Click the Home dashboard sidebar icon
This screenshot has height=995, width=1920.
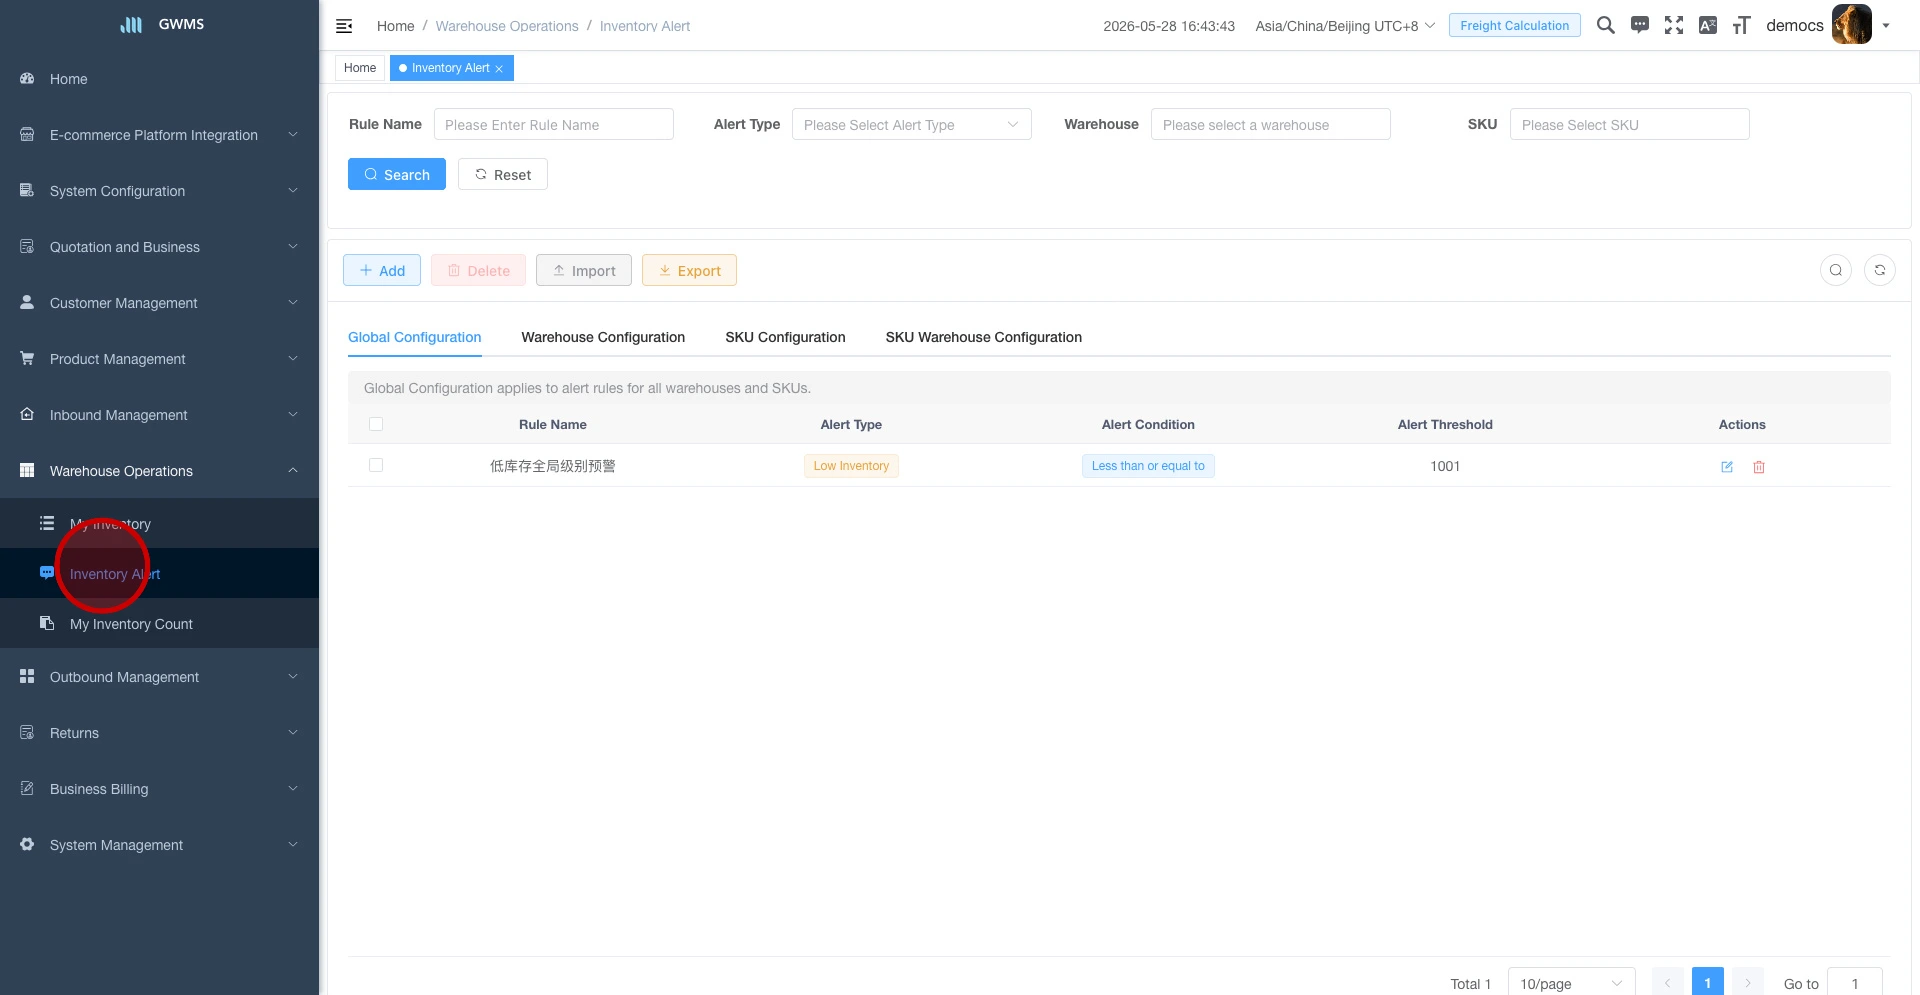point(27,78)
